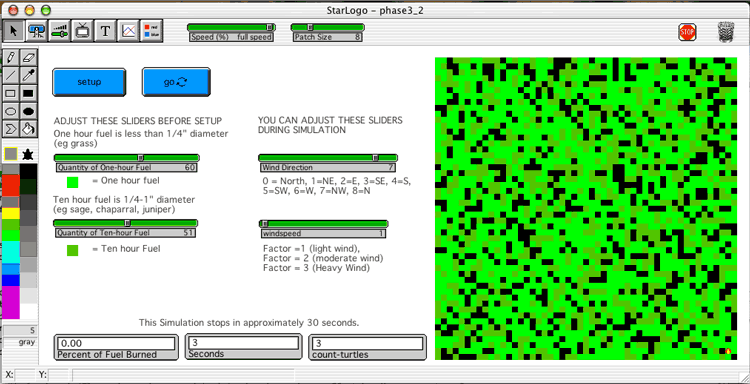Viewport: 750px width, 384px height.
Task: Select the outlined rectangle tool
Action: click(x=11, y=93)
